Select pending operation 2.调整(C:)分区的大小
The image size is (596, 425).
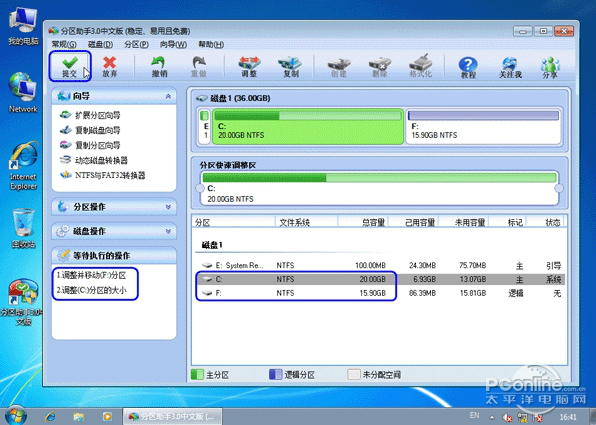pyautogui.click(x=92, y=290)
